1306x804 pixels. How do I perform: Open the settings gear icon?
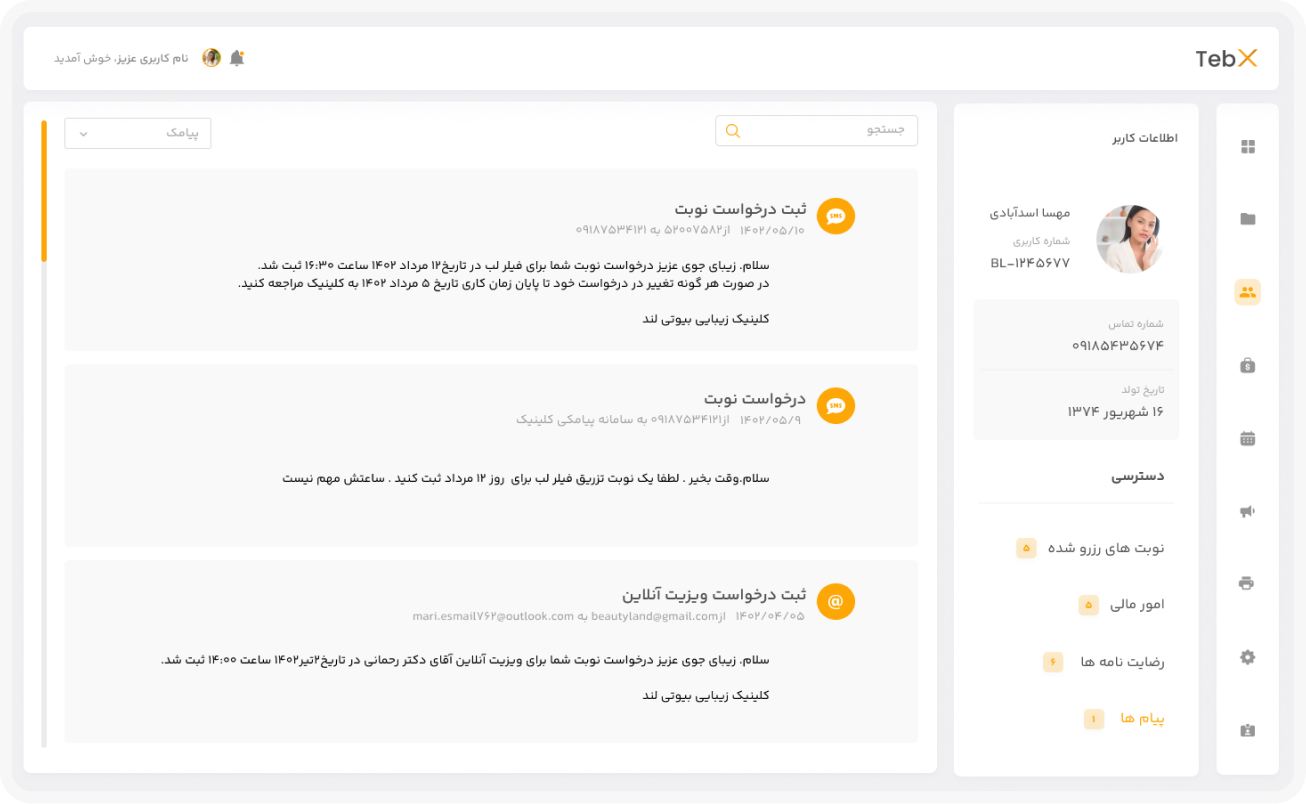1247,657
